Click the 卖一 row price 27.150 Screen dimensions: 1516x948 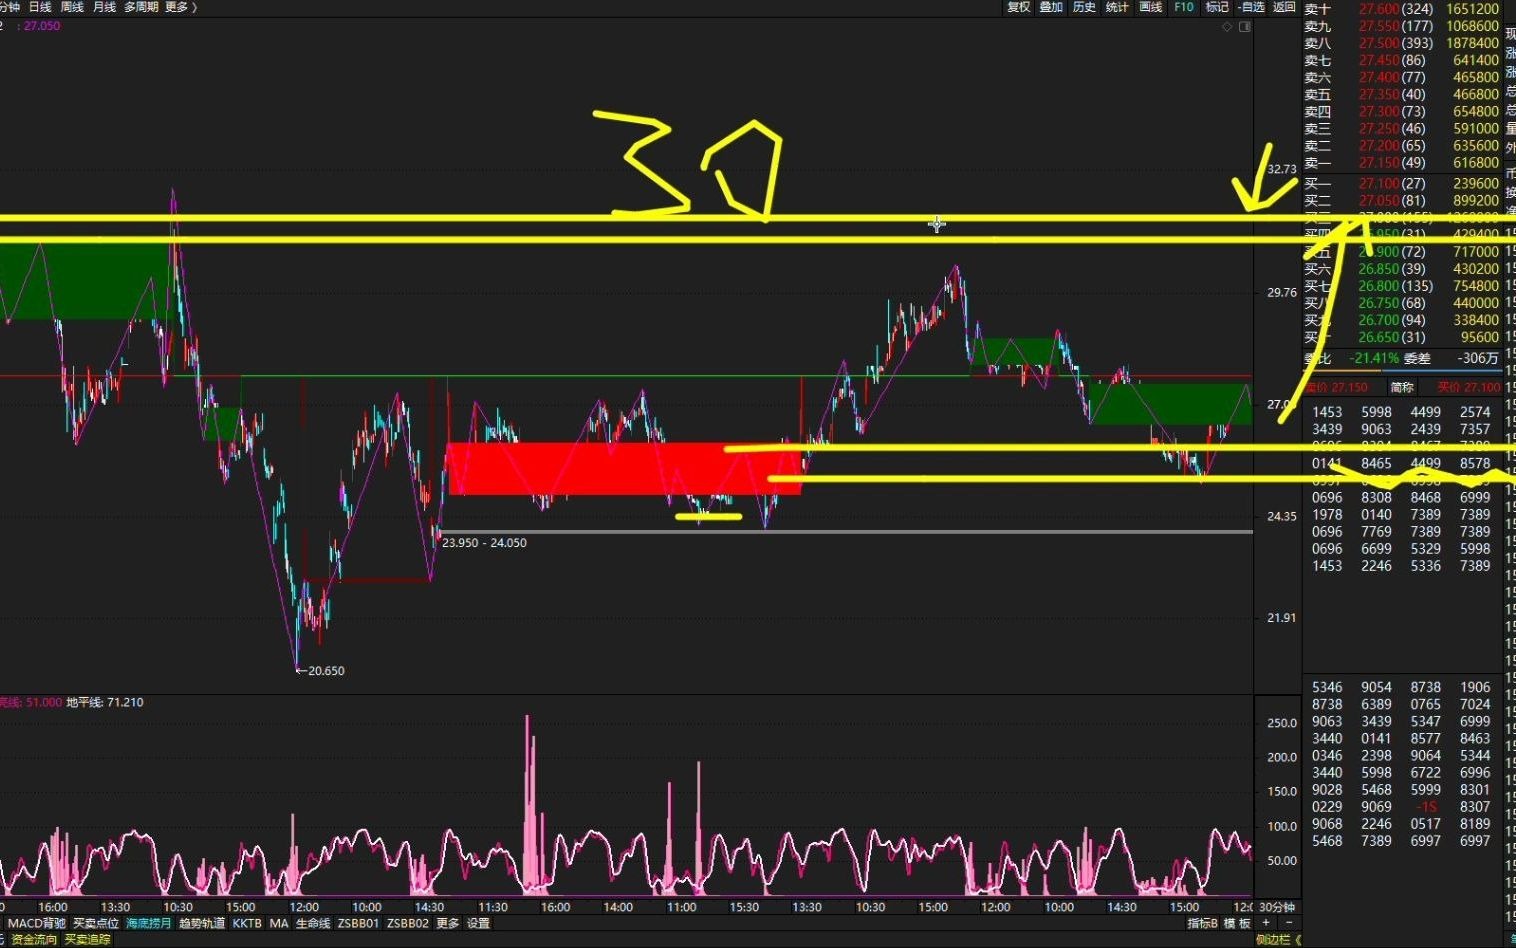pyautogui.click(x=1379, y=162)
